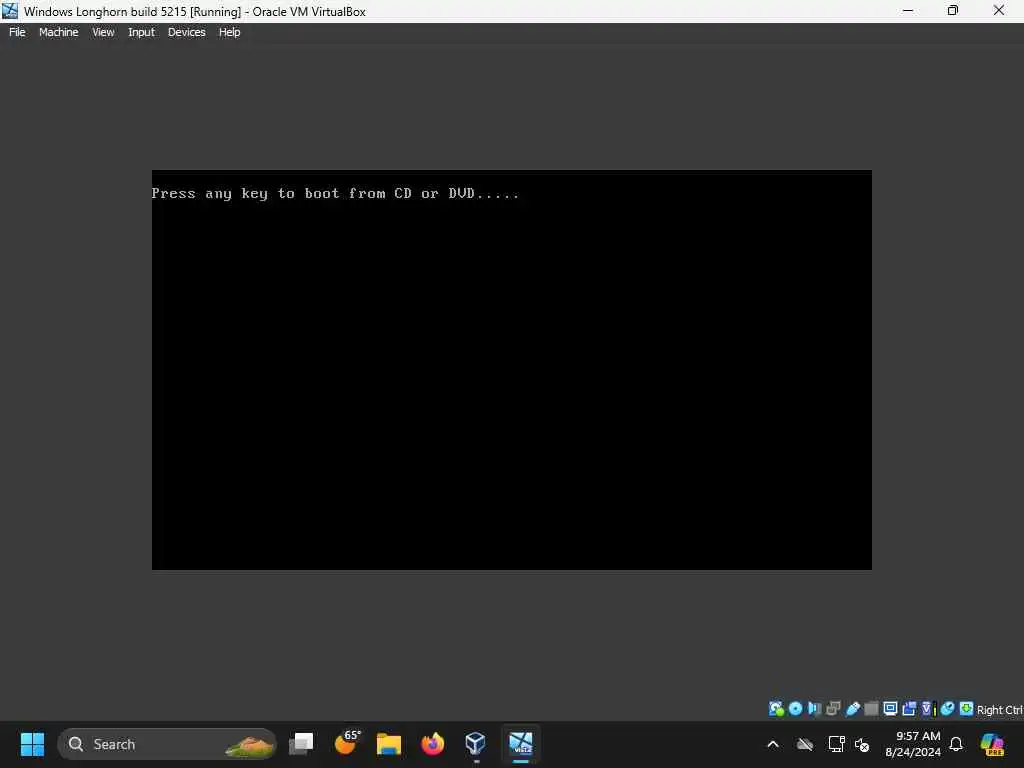Click the virtualization features V icon
The width and height of the screenshot is (1024, 768).
click(x=928, y=709)
